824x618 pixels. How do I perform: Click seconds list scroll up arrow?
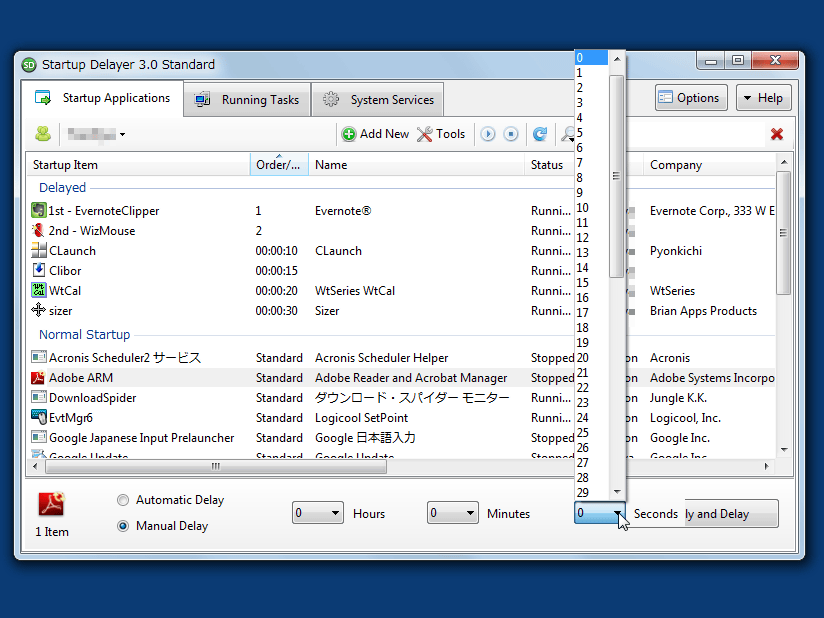pos(617,59)
